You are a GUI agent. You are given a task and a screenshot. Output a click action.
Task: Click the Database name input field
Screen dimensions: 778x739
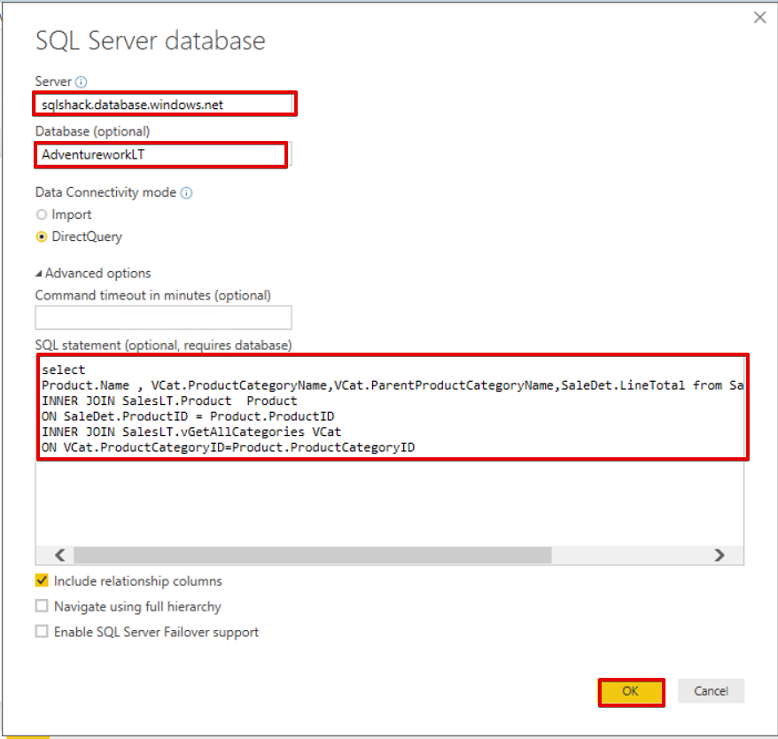tap(160, 155)
